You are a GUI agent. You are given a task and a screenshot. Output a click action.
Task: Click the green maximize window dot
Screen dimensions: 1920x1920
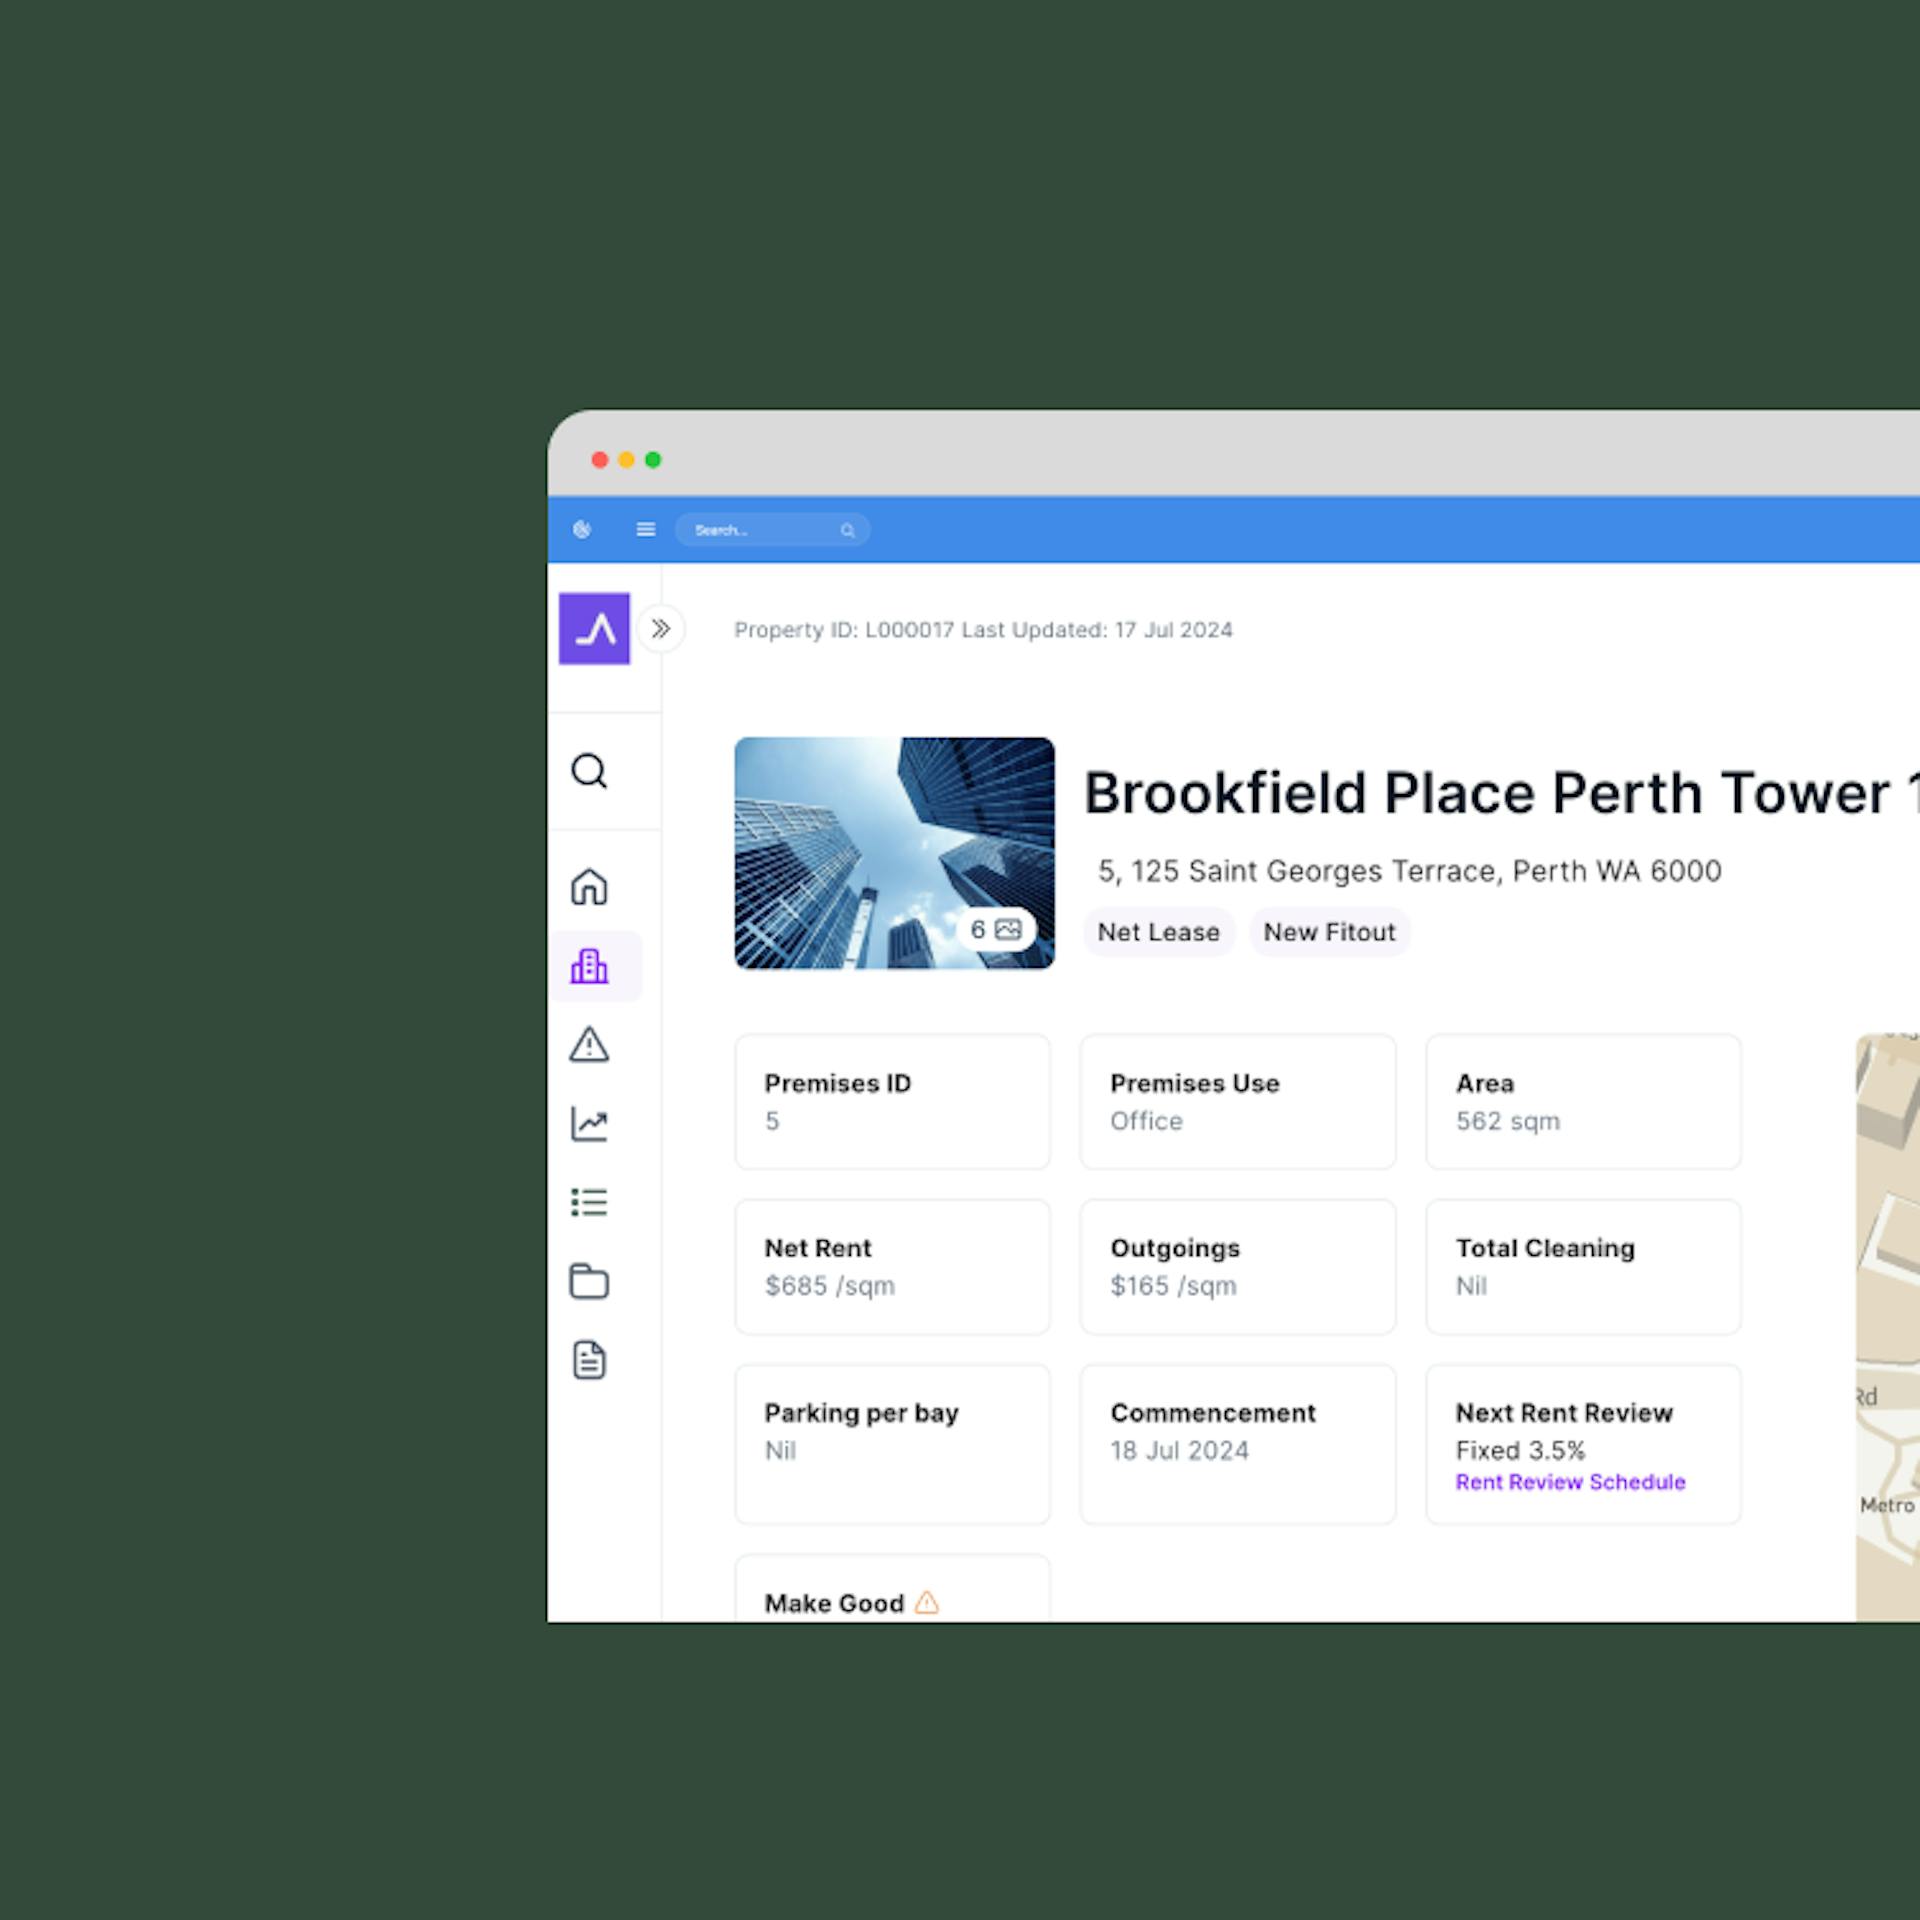653,460
